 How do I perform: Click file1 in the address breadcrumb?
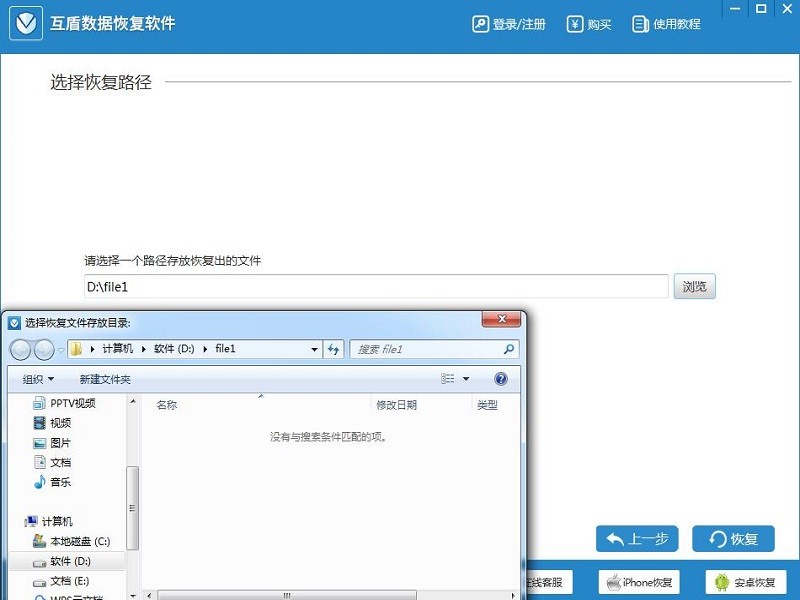(225, 348)
